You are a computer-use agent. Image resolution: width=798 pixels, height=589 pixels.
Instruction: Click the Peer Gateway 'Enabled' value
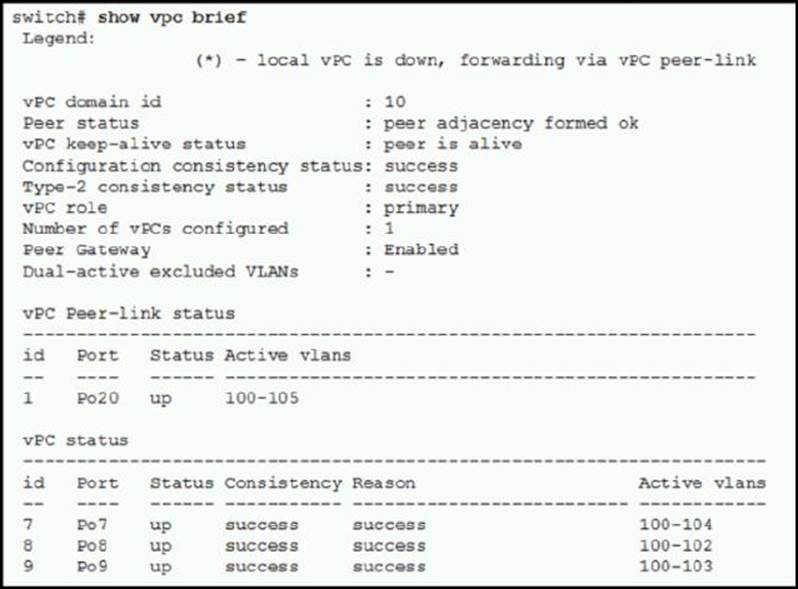[421, 250]
